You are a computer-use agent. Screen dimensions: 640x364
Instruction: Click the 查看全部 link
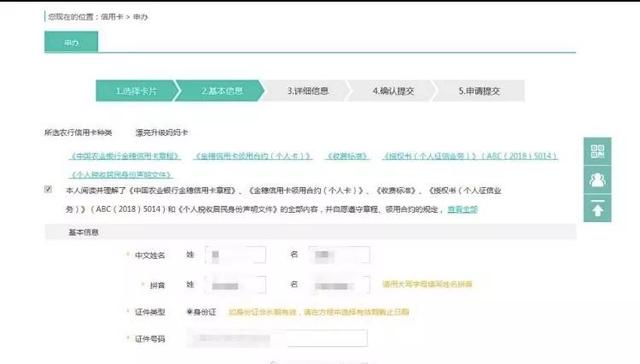pyautogui.click(x=462, y=209)
